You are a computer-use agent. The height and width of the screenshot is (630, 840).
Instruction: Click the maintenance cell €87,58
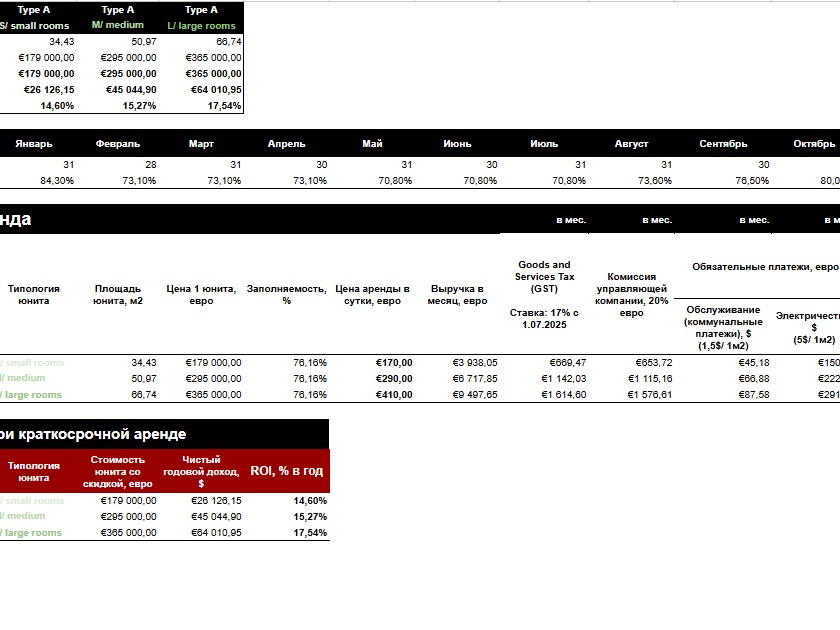(754, 395)
